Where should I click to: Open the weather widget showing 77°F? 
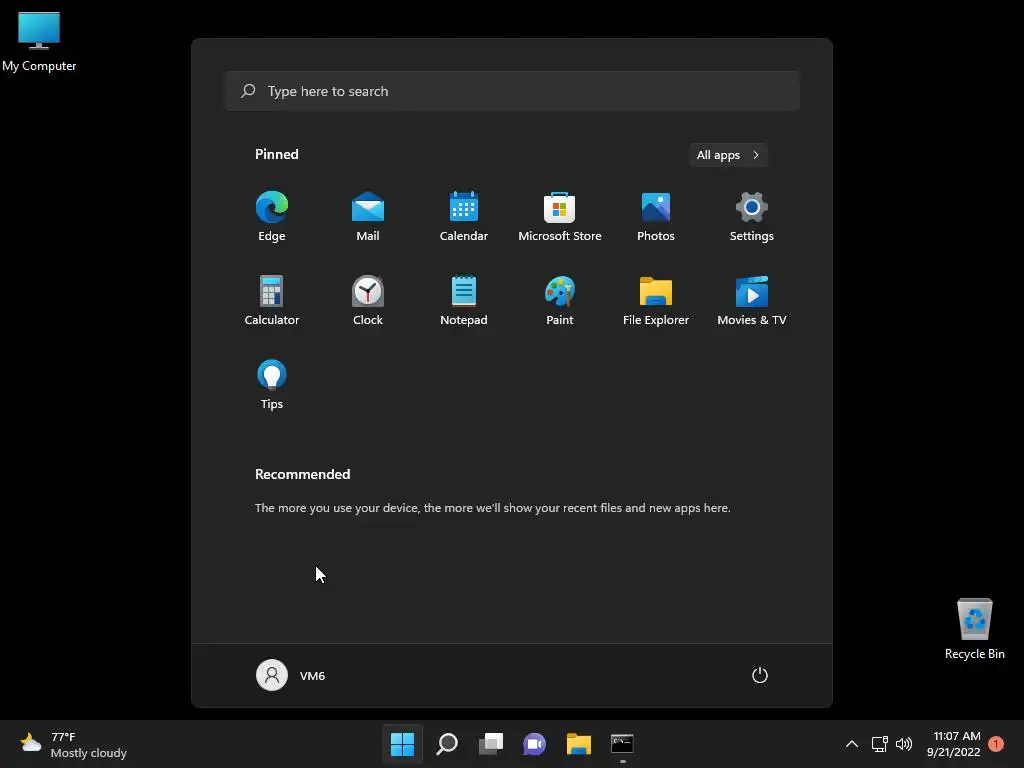73,744
